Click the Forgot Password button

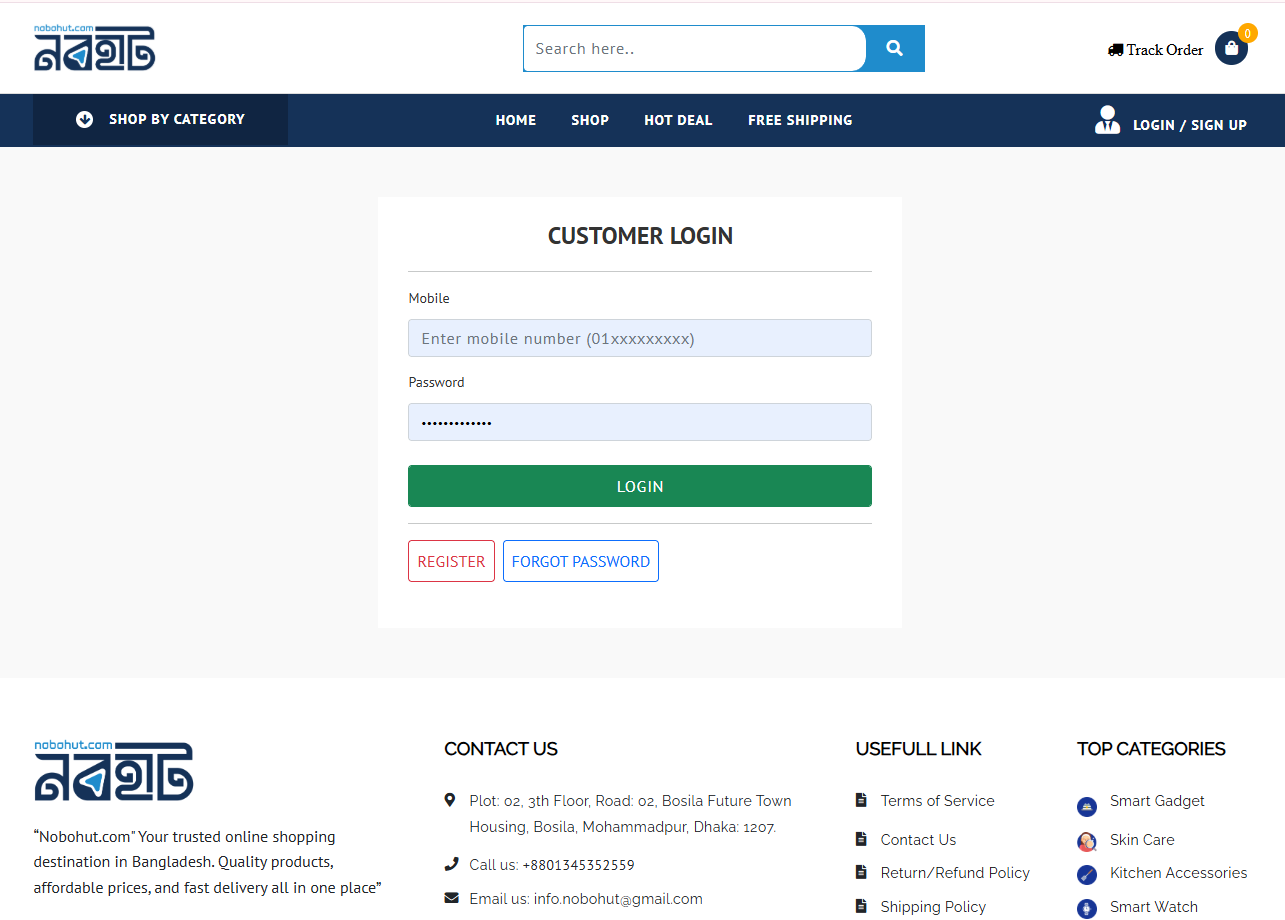tap(581, 561)
